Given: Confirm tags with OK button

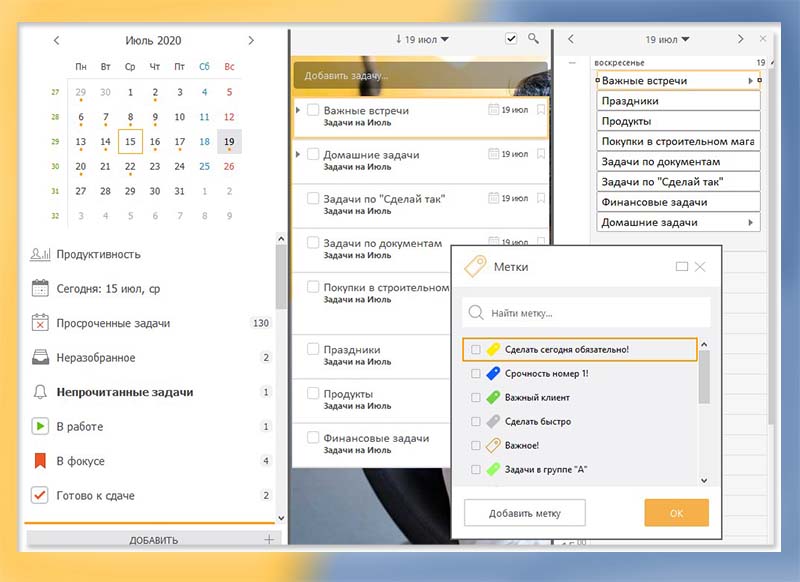Looking at the screenshot, I should [677, 513].
